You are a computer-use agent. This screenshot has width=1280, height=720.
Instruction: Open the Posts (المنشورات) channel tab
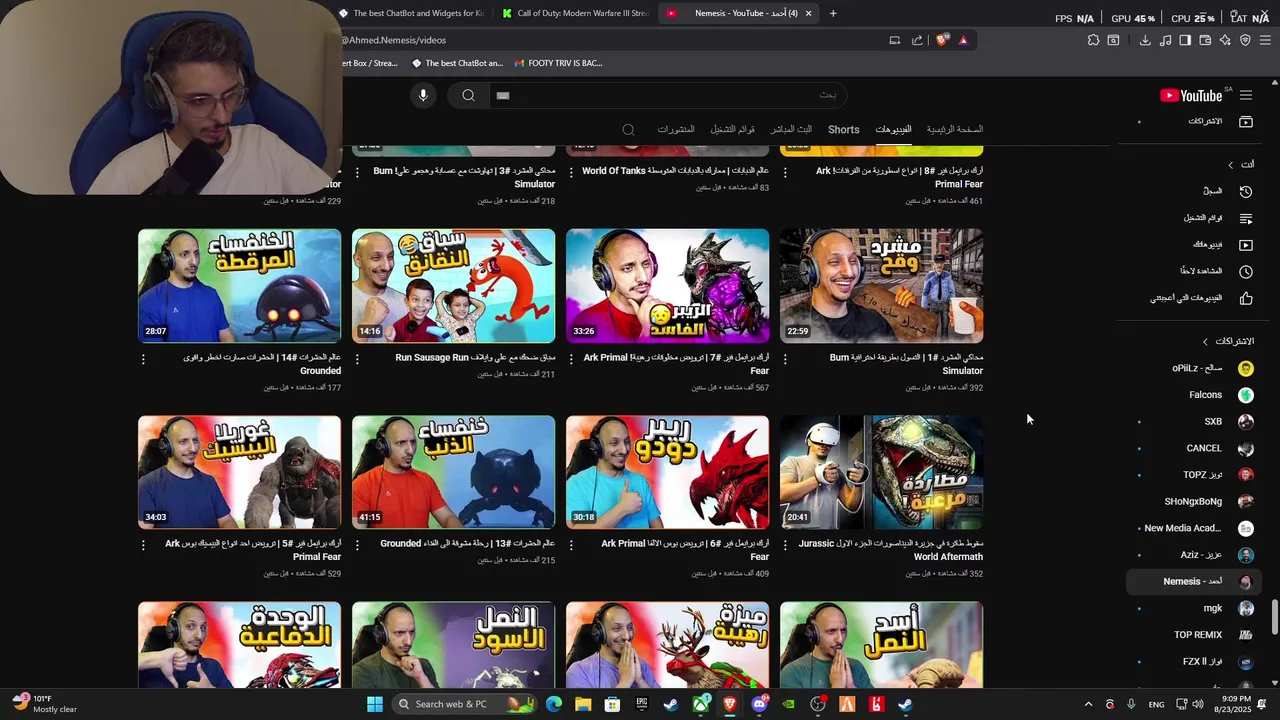[676, 130]
